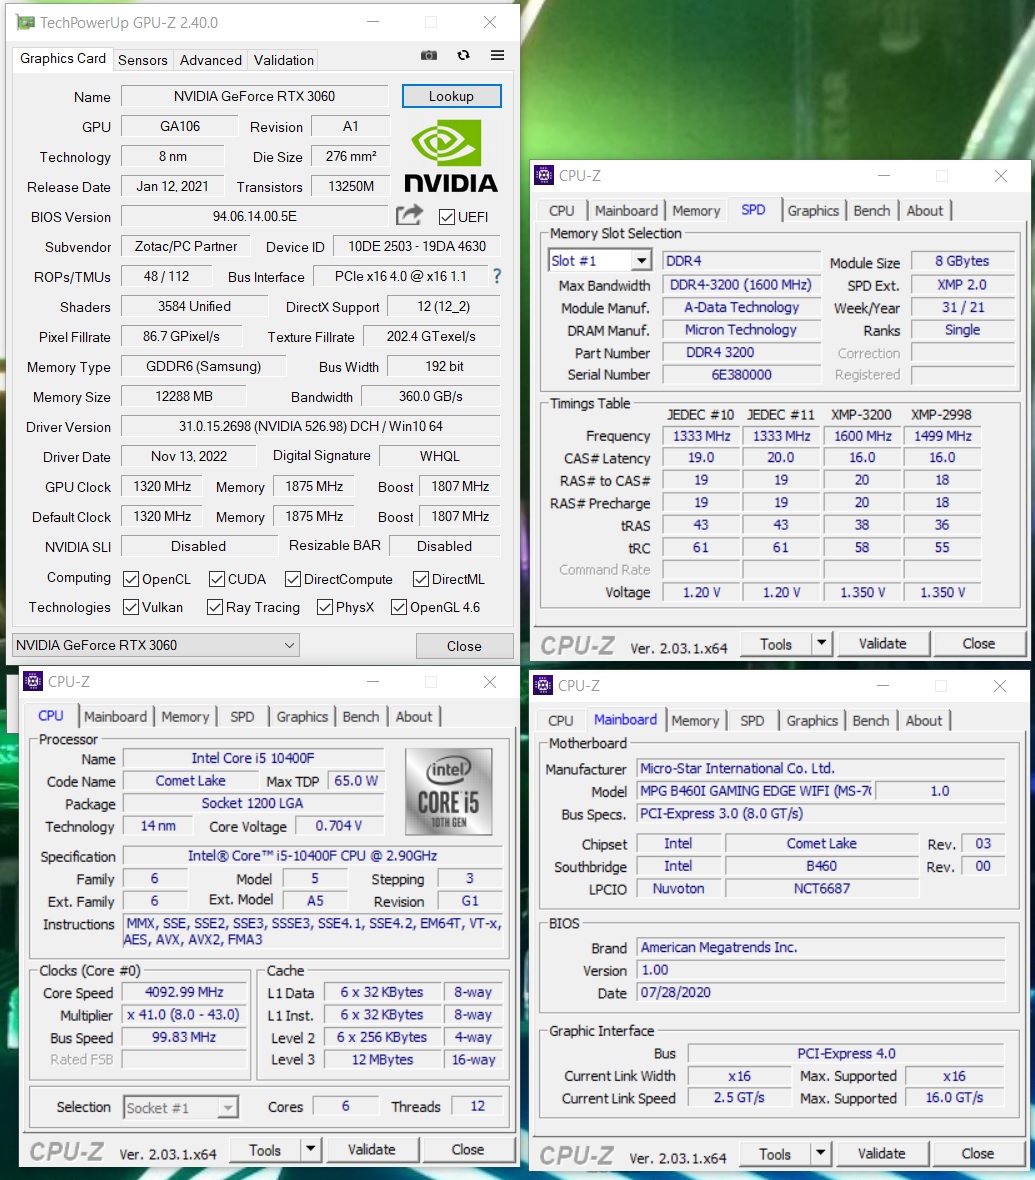Image resolution: width=1035 pixels, height=1180 pixels.
Task: Click the Mainboard Model MPG B460I field
Action: [x=756, y=790]
